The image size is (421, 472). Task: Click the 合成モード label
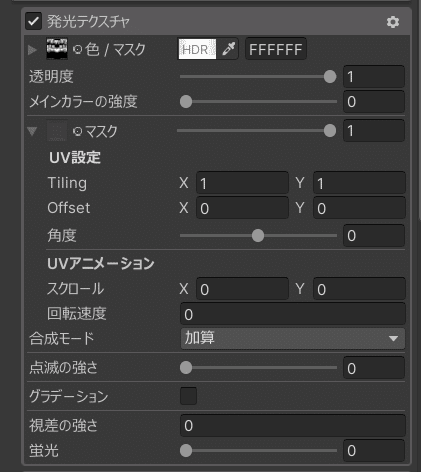(x=62, y=339)
